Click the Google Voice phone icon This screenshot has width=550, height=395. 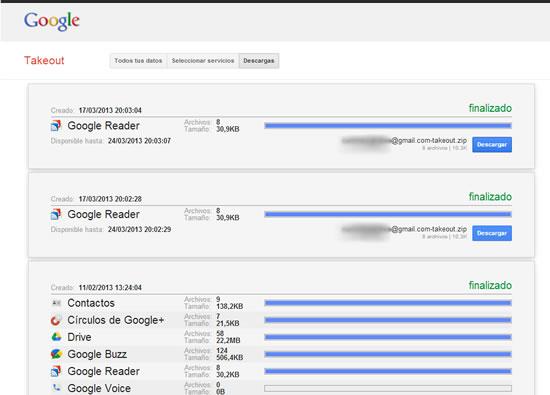coord(56,388)
